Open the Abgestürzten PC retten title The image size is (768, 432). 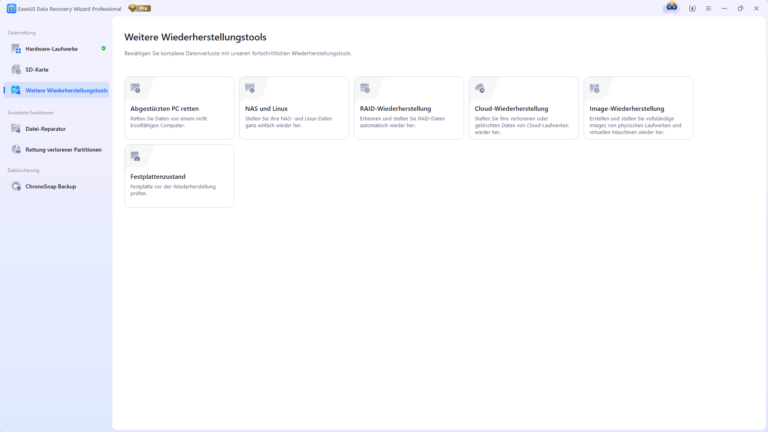(165, 109)
